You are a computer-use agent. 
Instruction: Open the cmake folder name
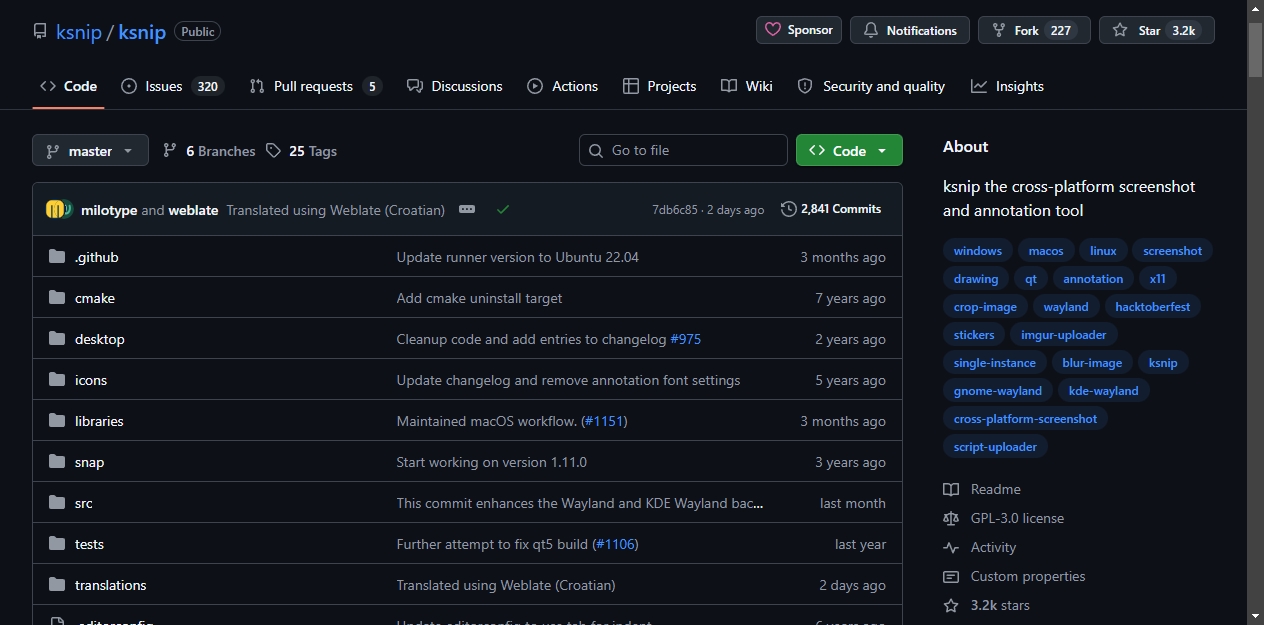[x=95, y=298]
